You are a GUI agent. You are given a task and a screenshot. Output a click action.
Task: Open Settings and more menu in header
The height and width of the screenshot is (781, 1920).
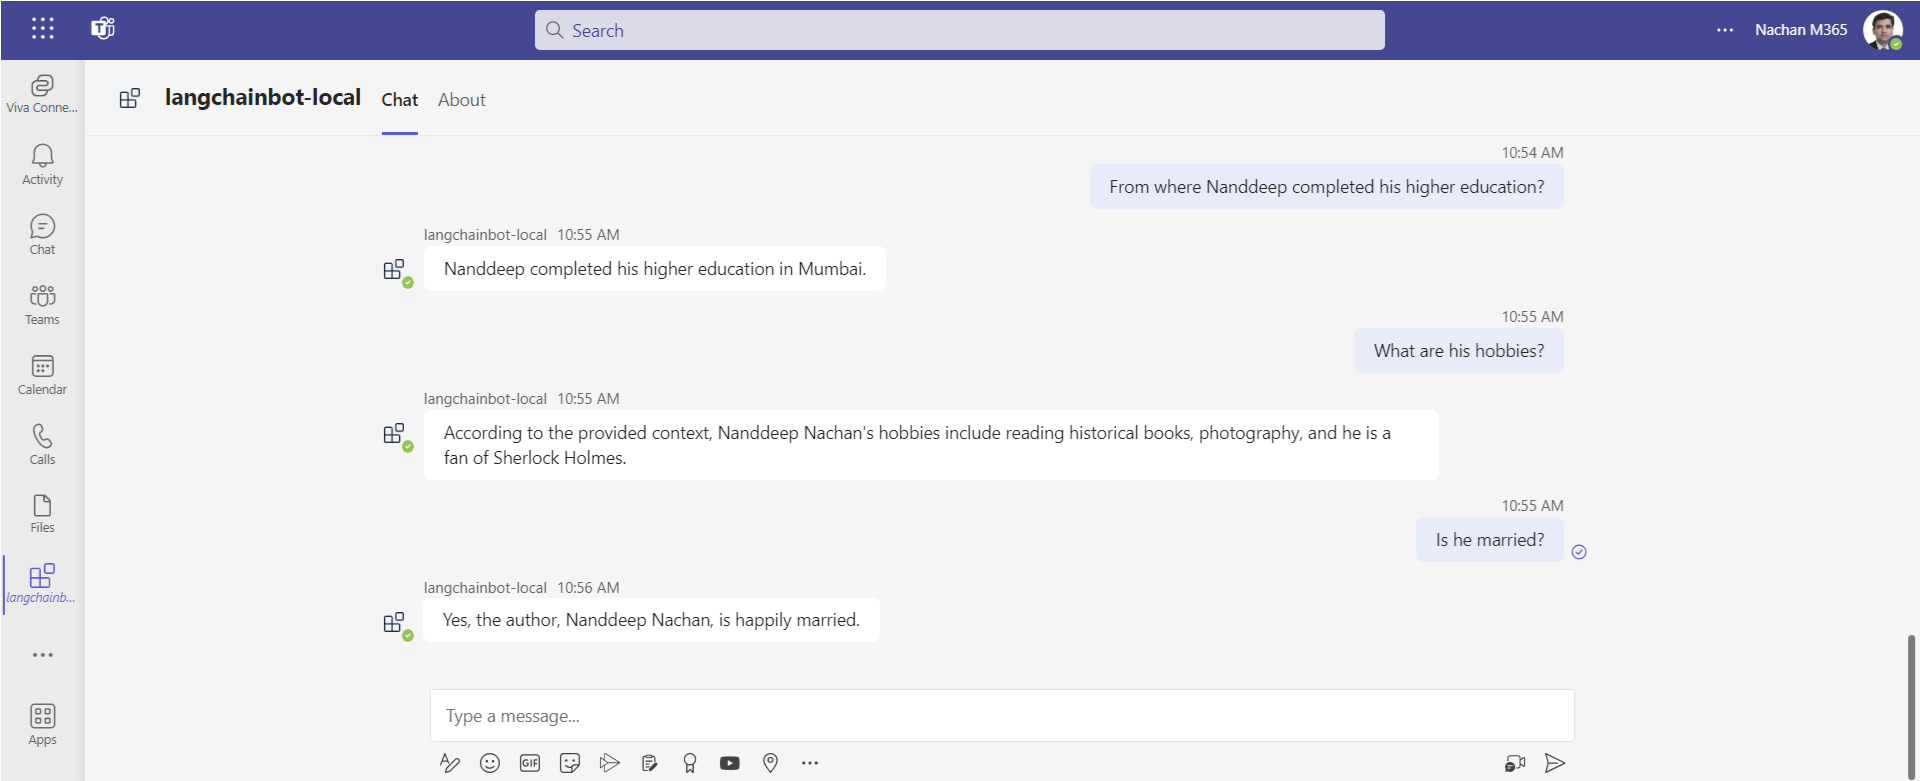(x=1724, y=30)
